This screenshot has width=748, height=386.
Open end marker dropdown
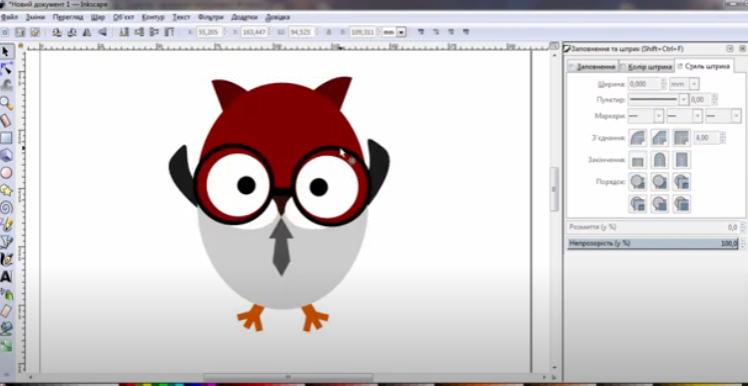(x=723, y=115)
